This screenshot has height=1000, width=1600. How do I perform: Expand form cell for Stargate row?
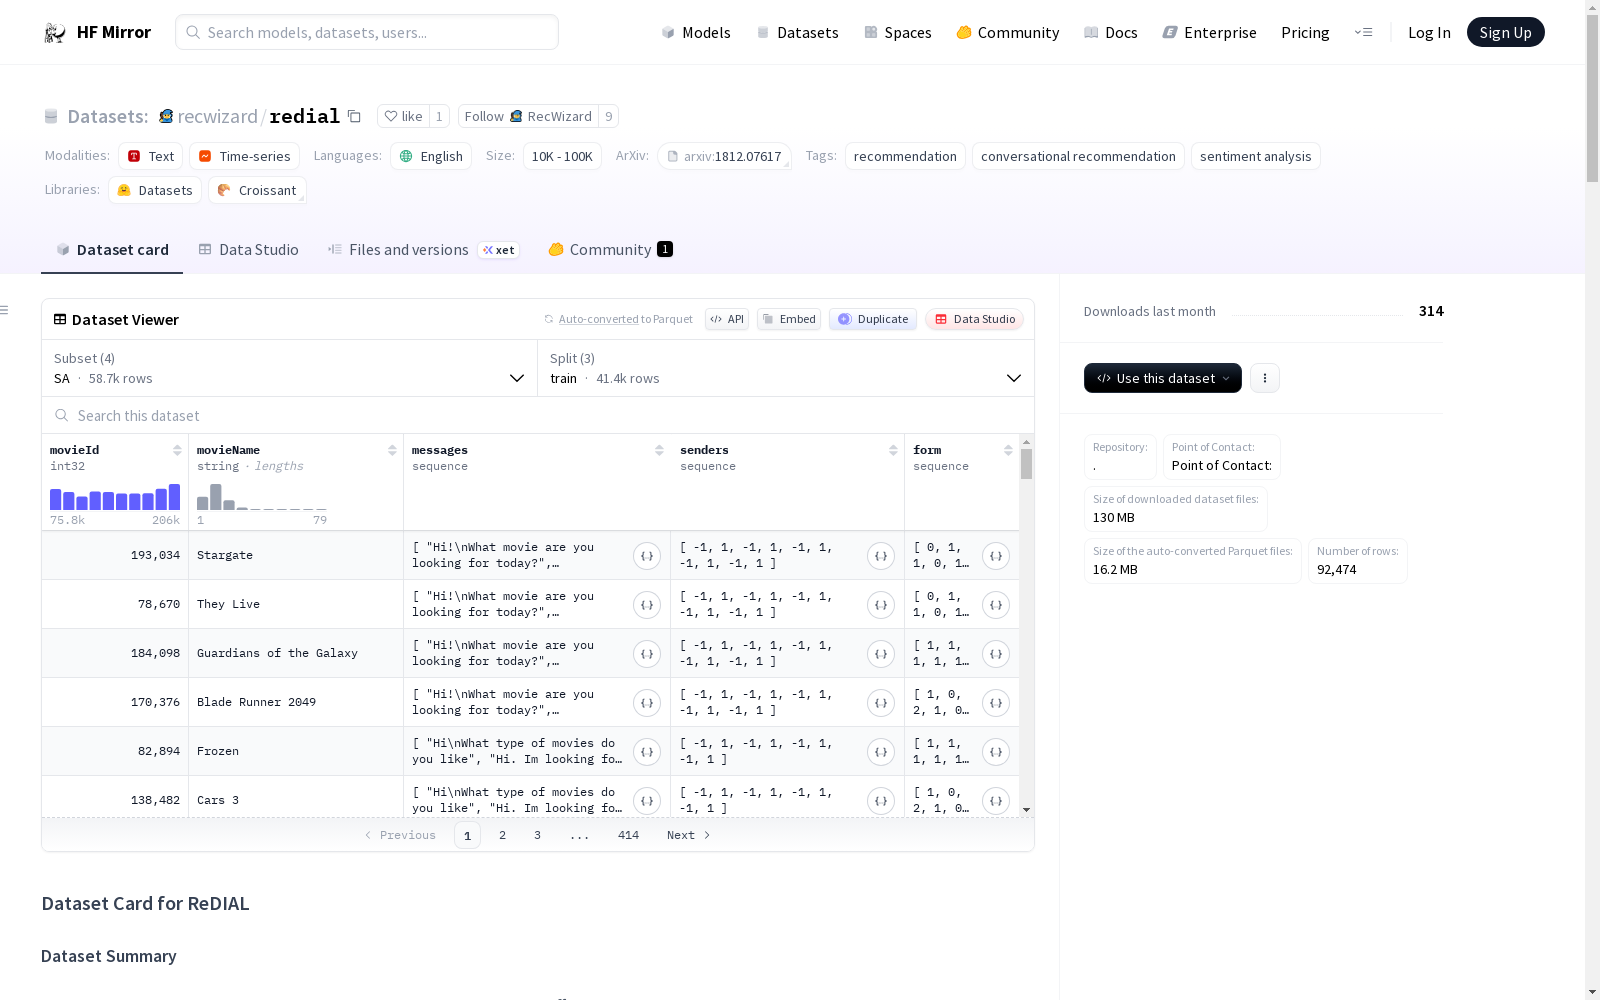(996, 556)
